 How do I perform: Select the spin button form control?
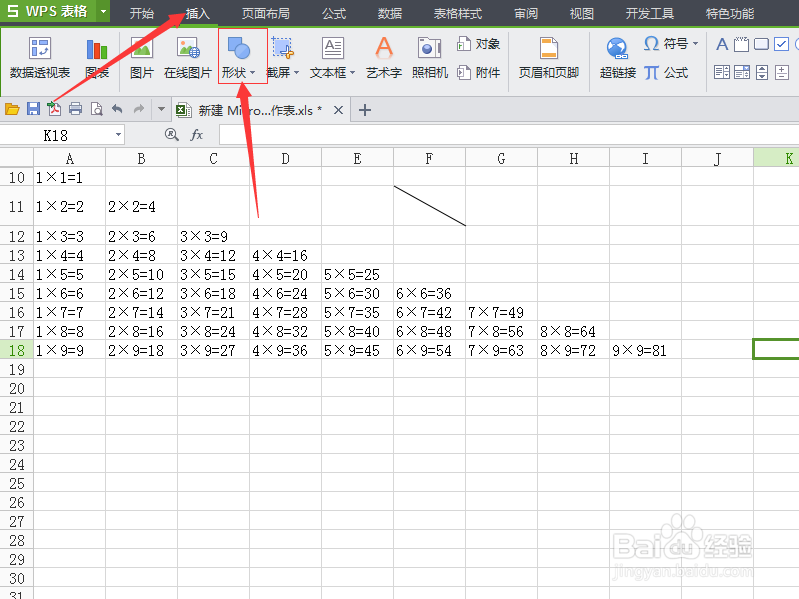coord(782,72)
